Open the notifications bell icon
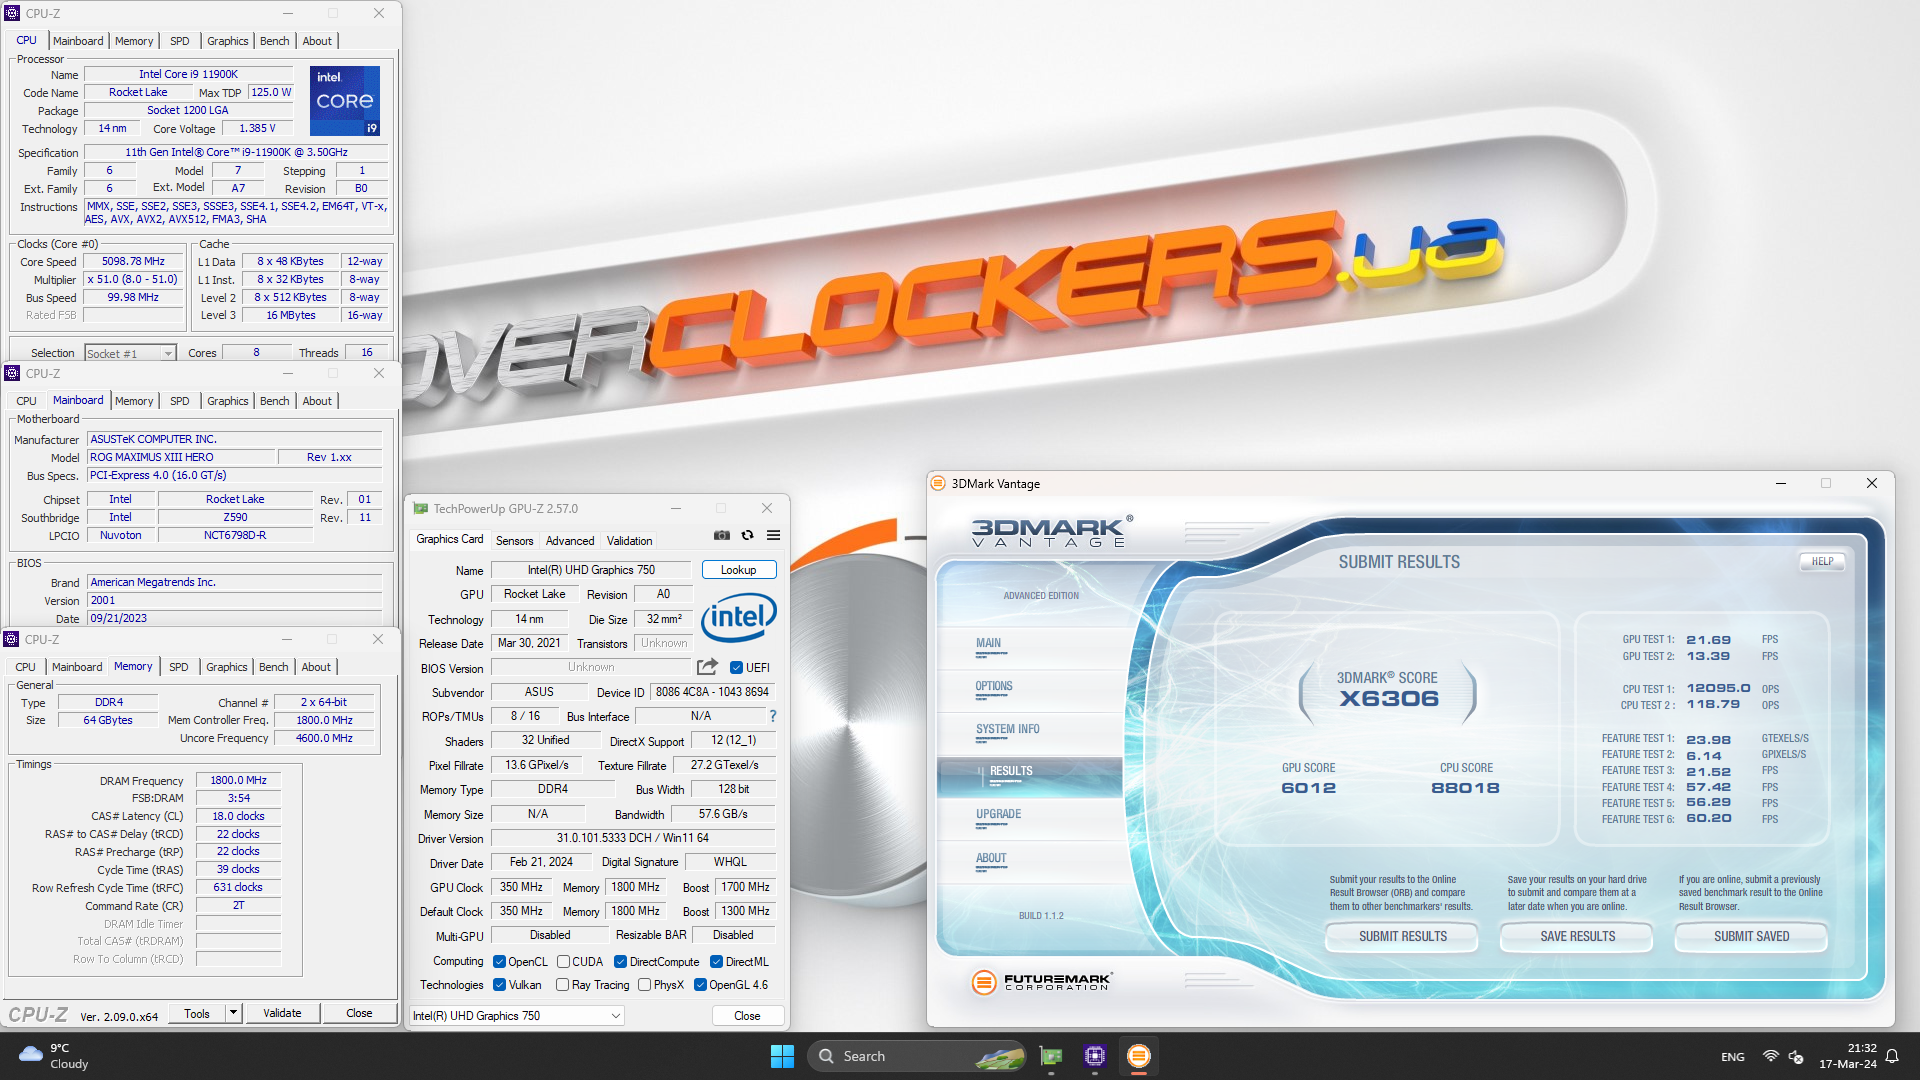1920x1080 pixels. [1892, 1056]
